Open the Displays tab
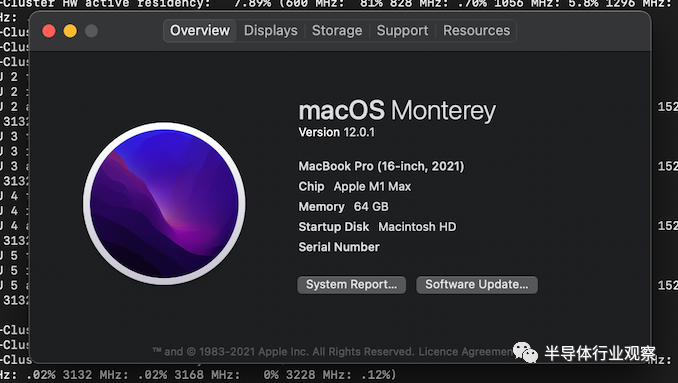Viewport: 678px width, 383px height. point(271,31)
